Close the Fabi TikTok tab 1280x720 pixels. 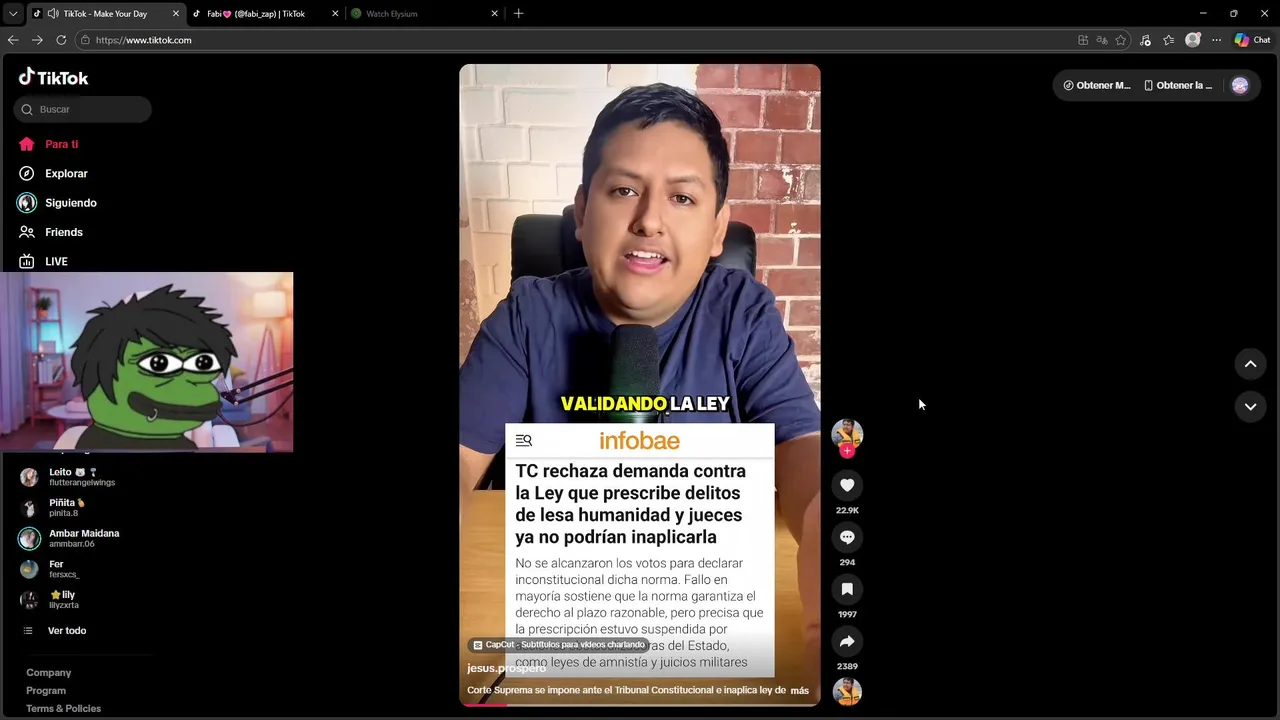pyautogui.click(x=335, y=14)
